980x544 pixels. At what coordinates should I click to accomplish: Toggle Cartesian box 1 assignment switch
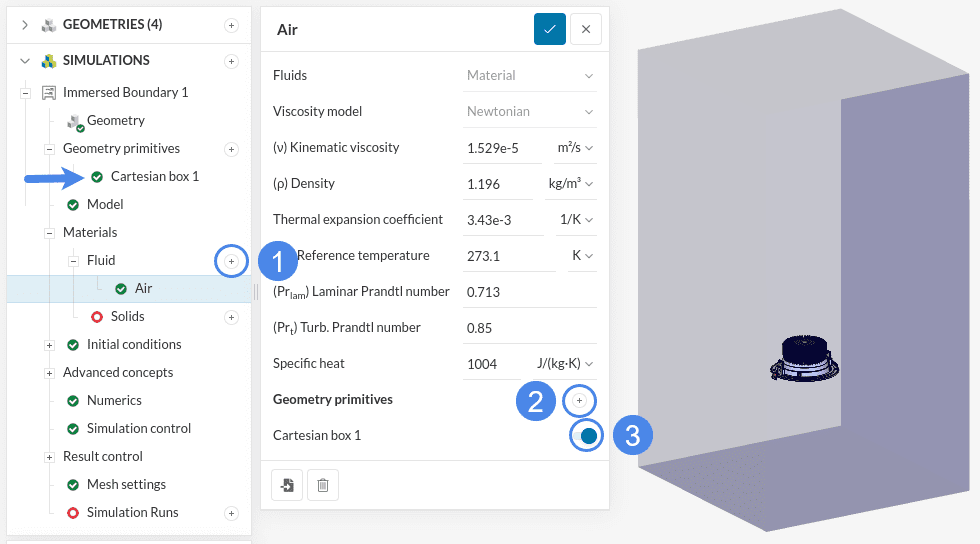[588, 436]
